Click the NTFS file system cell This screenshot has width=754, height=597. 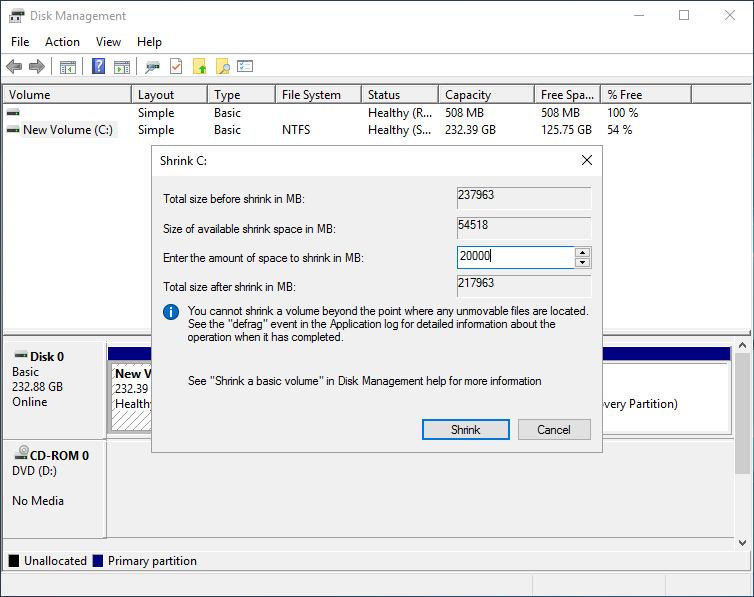296,130
